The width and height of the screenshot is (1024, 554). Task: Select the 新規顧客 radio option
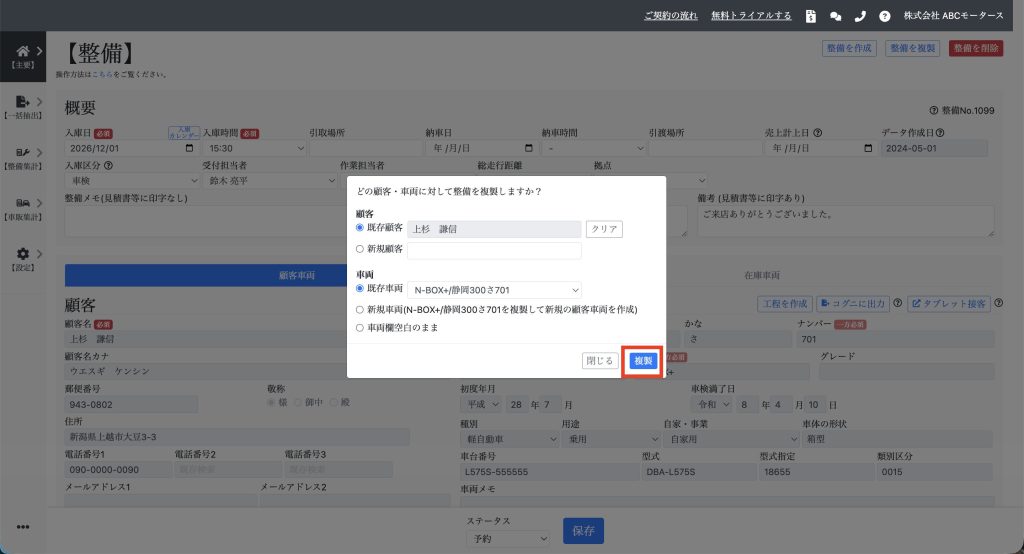(x=360, y=249)
